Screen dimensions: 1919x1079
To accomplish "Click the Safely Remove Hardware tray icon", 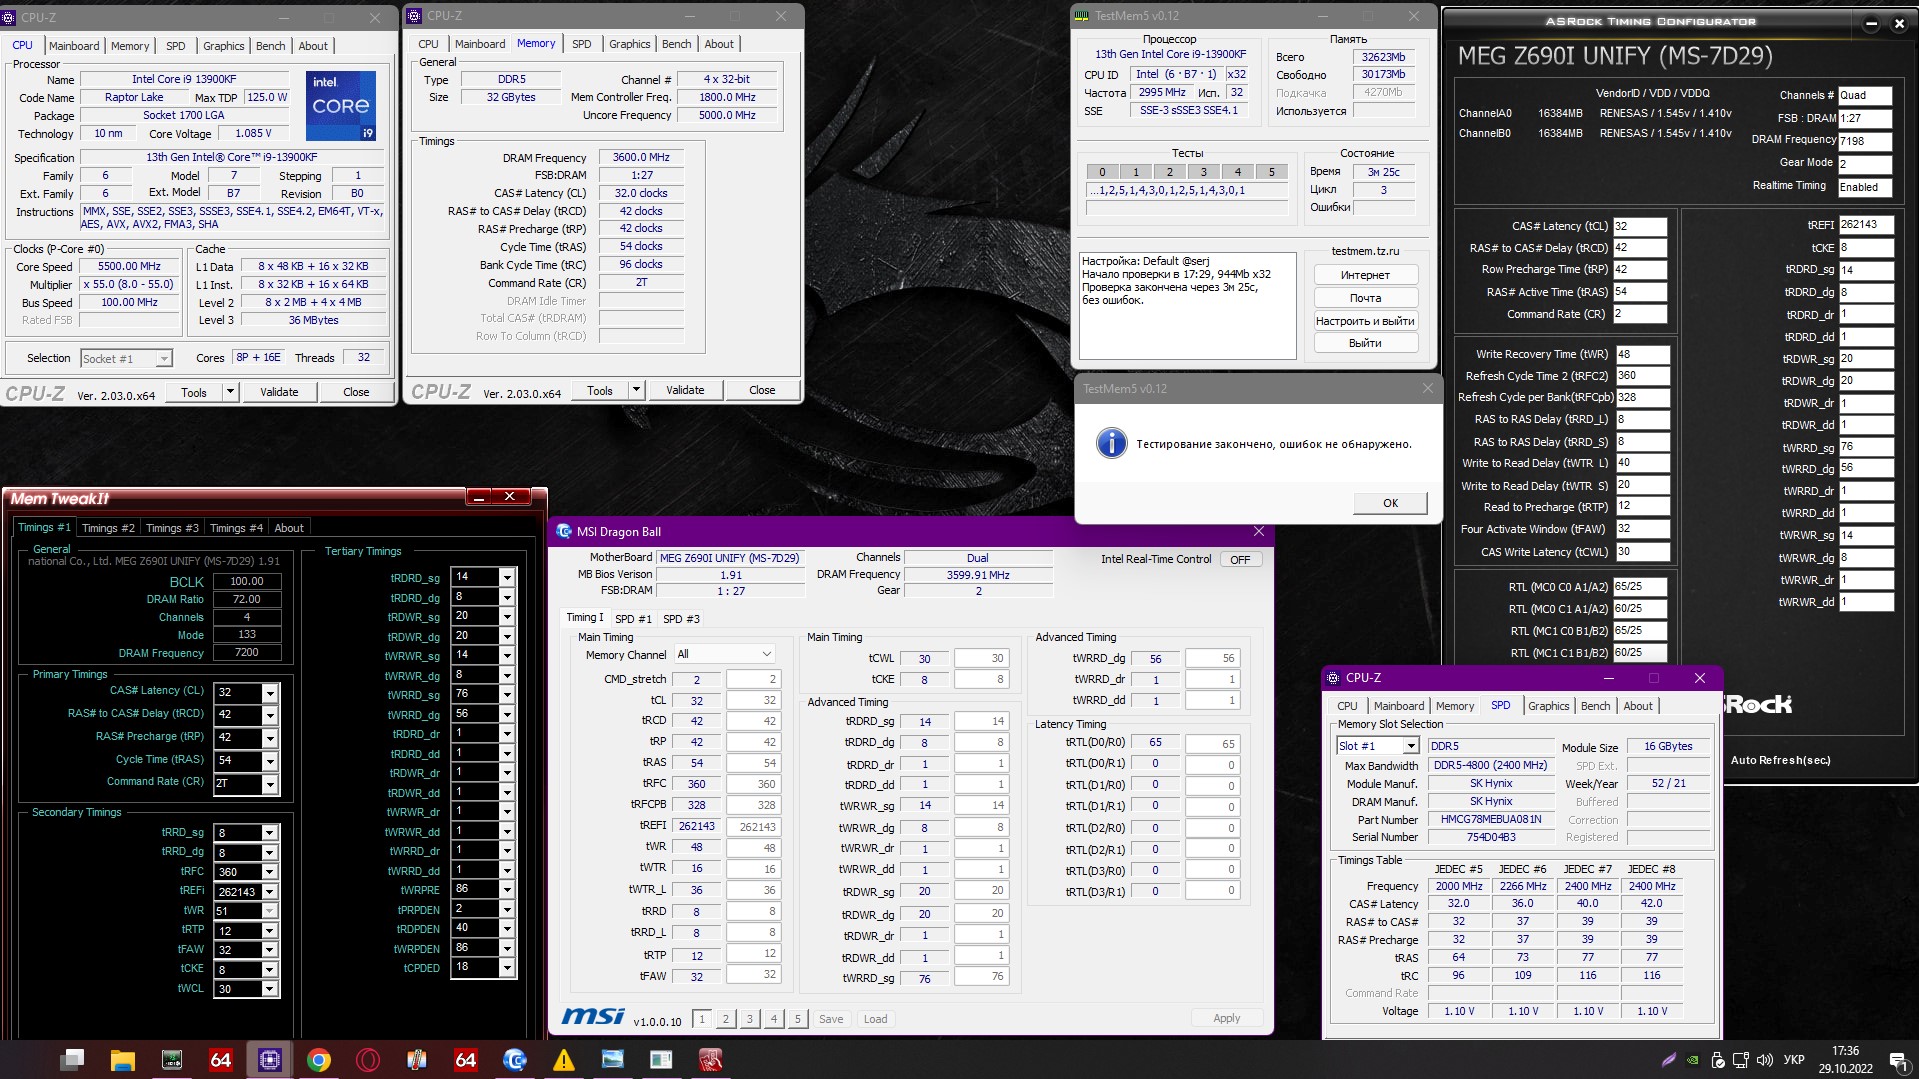I will [x=1717, y=1060].
